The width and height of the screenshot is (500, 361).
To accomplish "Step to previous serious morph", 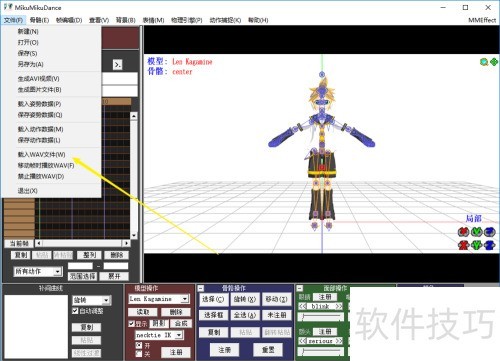I will (x=302, y=341).
